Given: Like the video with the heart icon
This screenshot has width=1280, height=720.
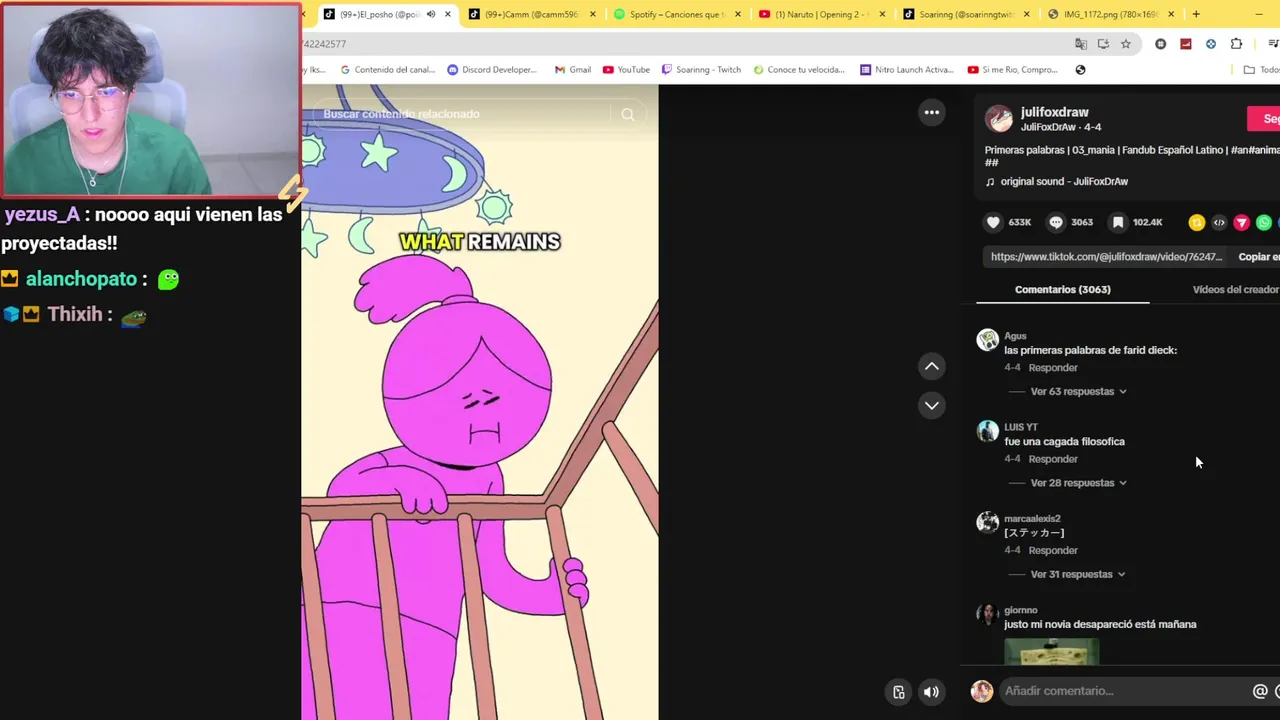Looking at the screenshot, I should pyautogui.click(x=993, y=222).
